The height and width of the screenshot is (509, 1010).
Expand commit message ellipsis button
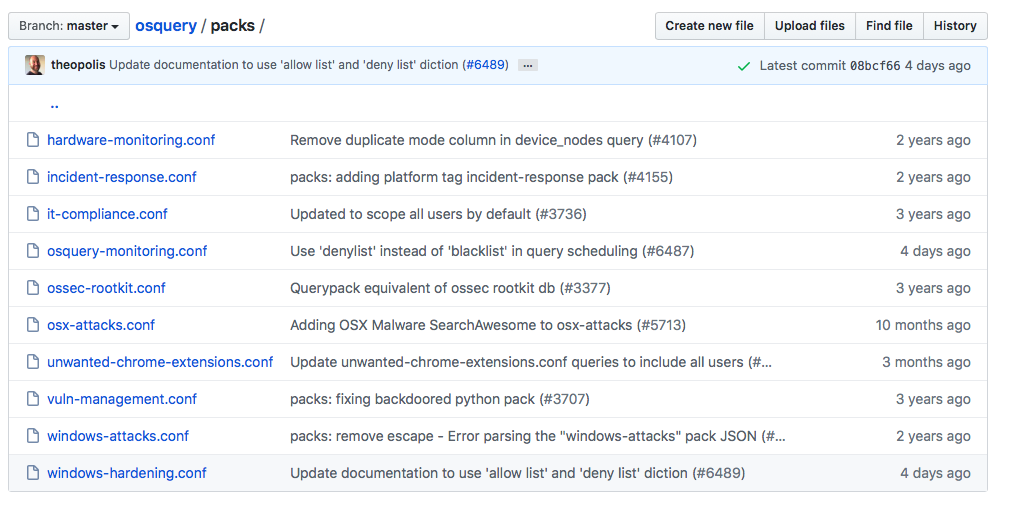(528, 66)
